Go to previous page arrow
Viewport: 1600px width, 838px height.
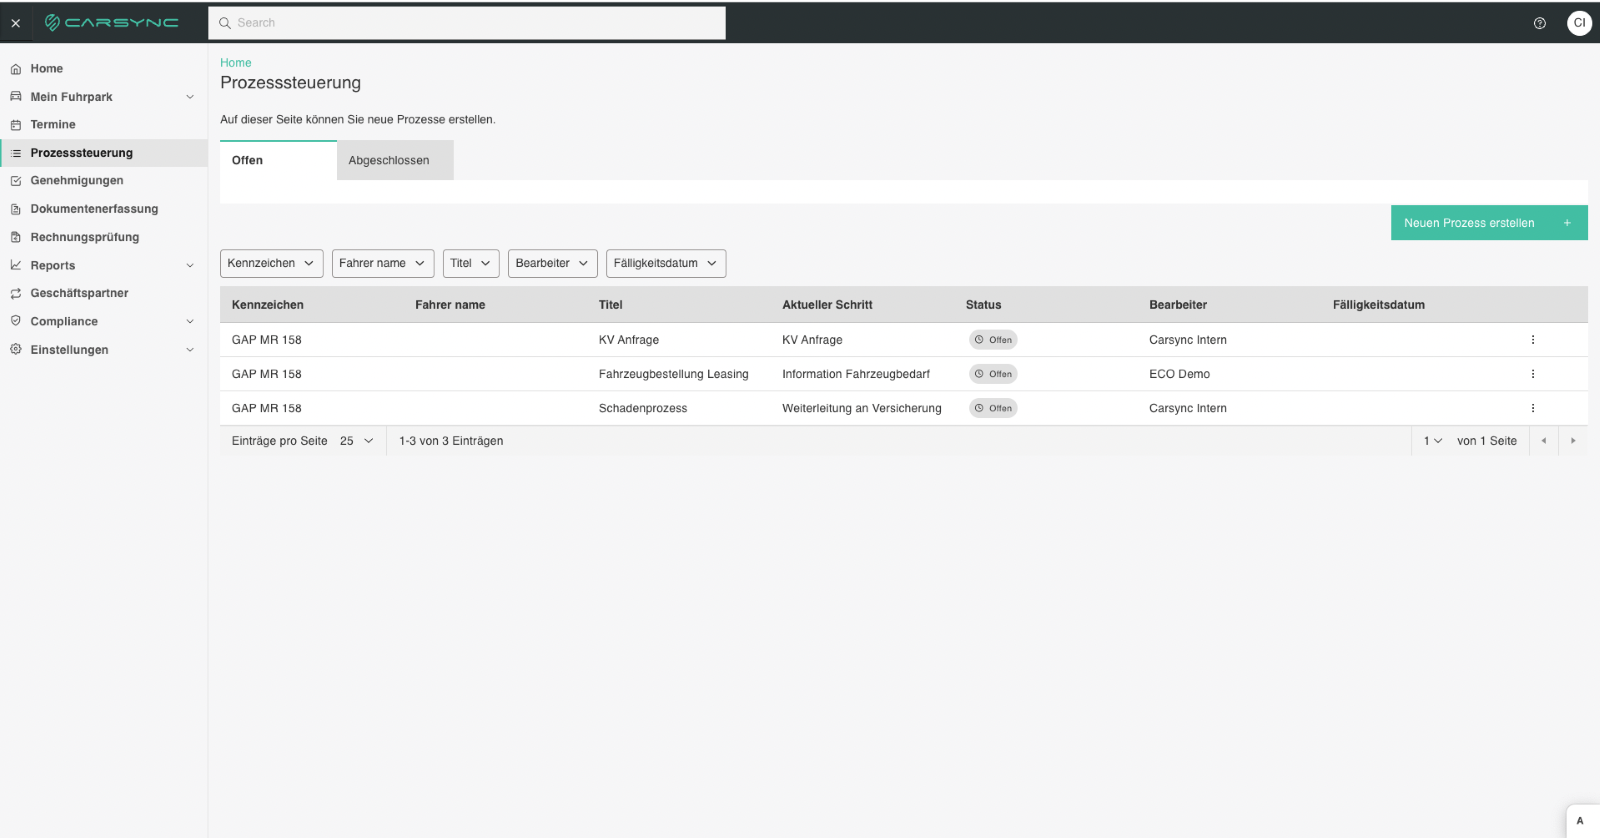(1544, 441)
